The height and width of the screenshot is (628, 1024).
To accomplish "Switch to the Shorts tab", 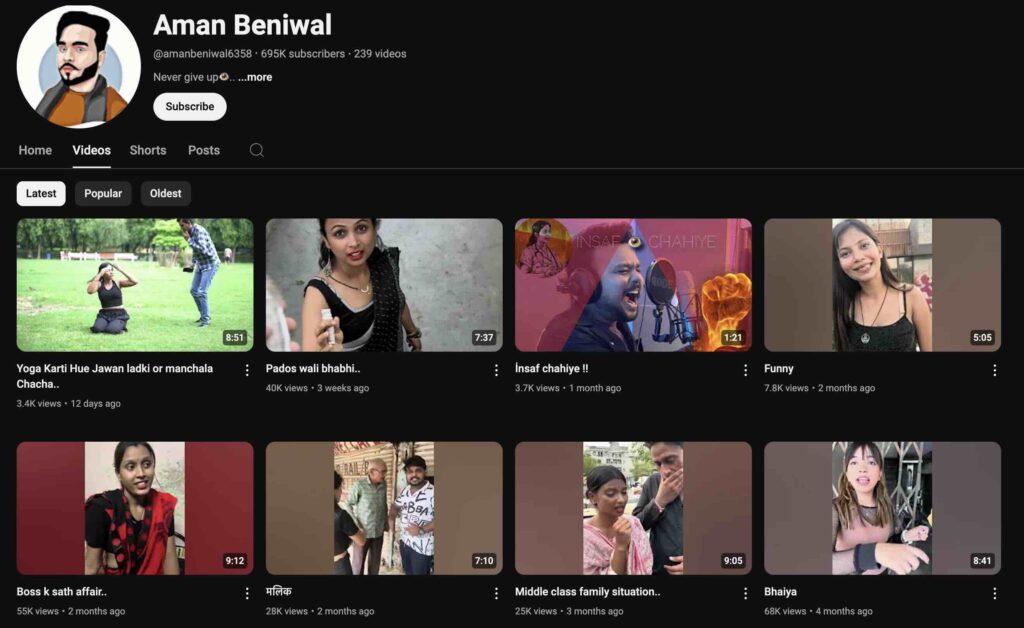I will 148,150.
